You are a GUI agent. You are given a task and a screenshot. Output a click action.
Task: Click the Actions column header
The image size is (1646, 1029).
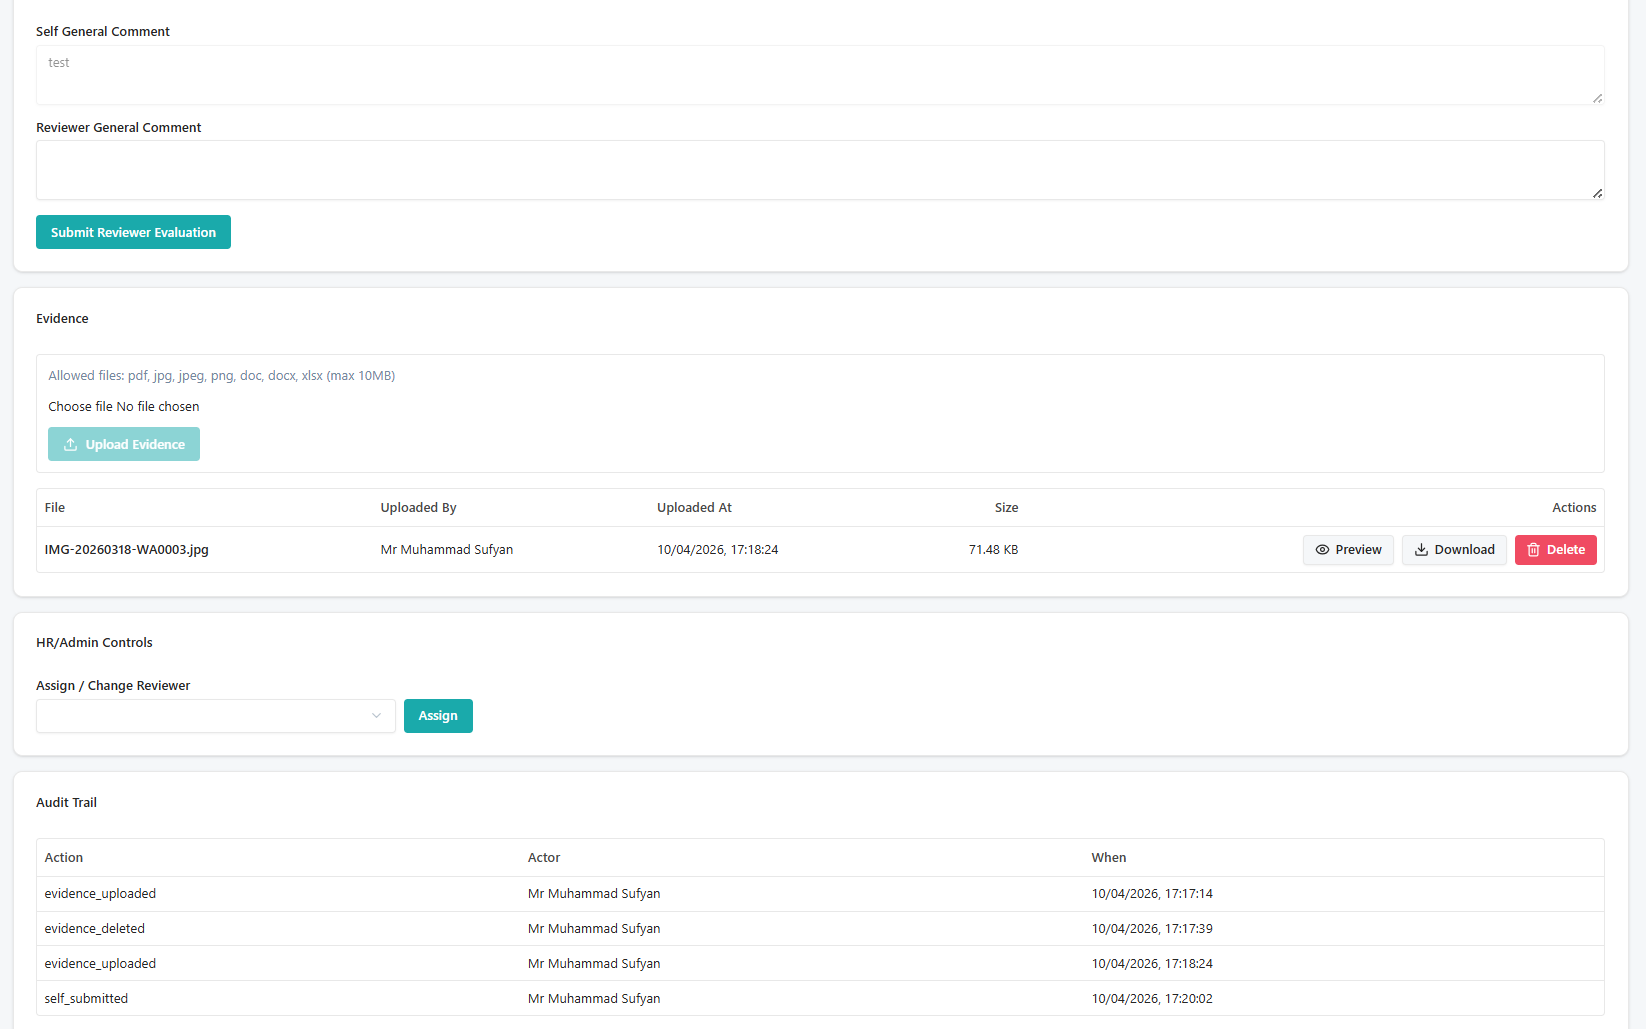pyautogui.click(x=1574, y=508)
